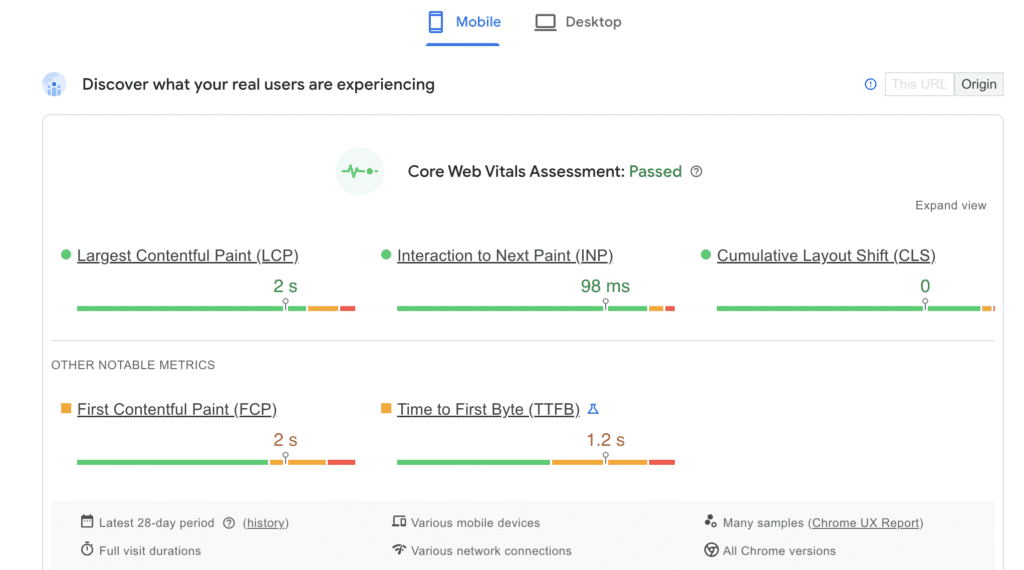Click help icon next to 28-day period

click(x=229, y=523)
